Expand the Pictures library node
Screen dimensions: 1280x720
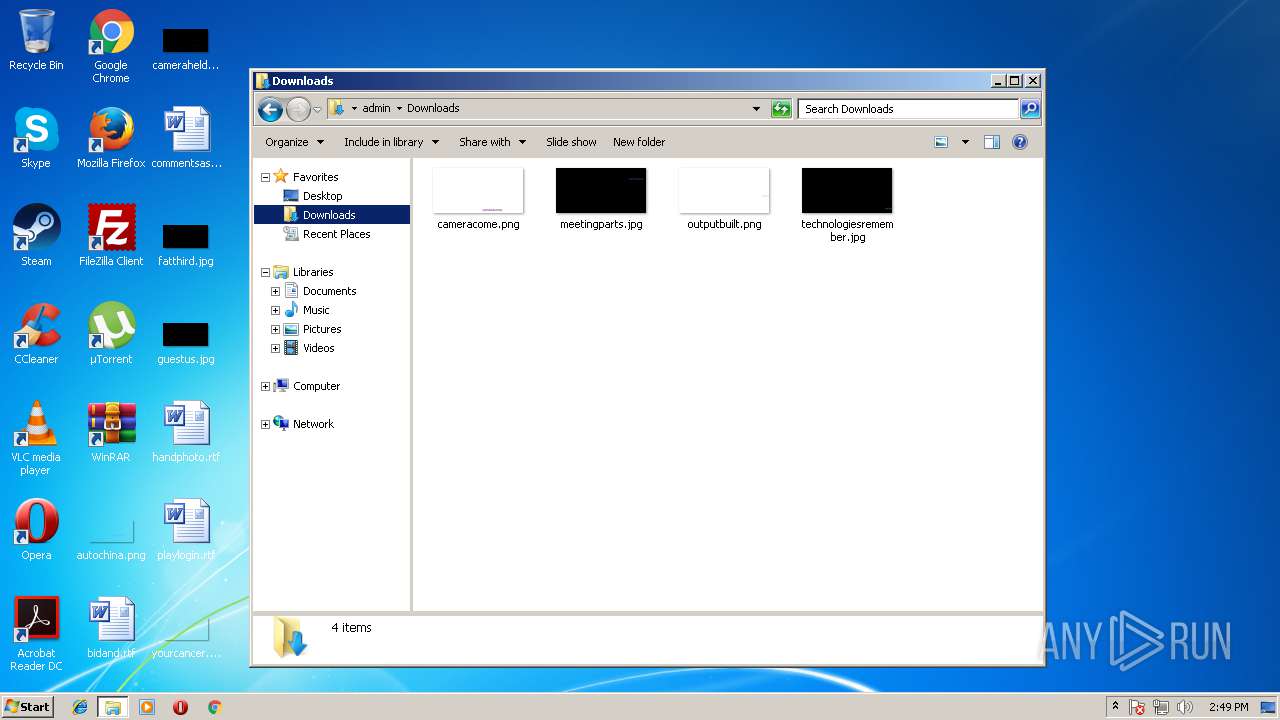[275, 329]
